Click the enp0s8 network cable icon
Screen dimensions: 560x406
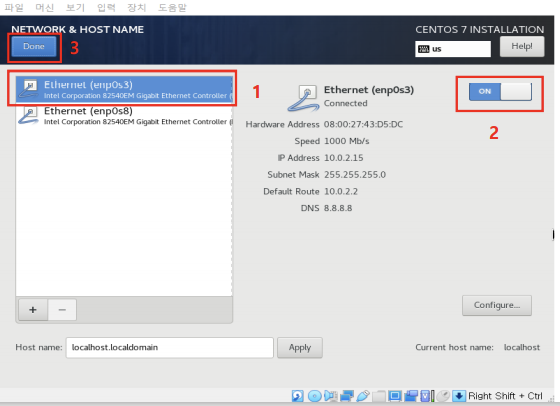(x=29, y=116)
